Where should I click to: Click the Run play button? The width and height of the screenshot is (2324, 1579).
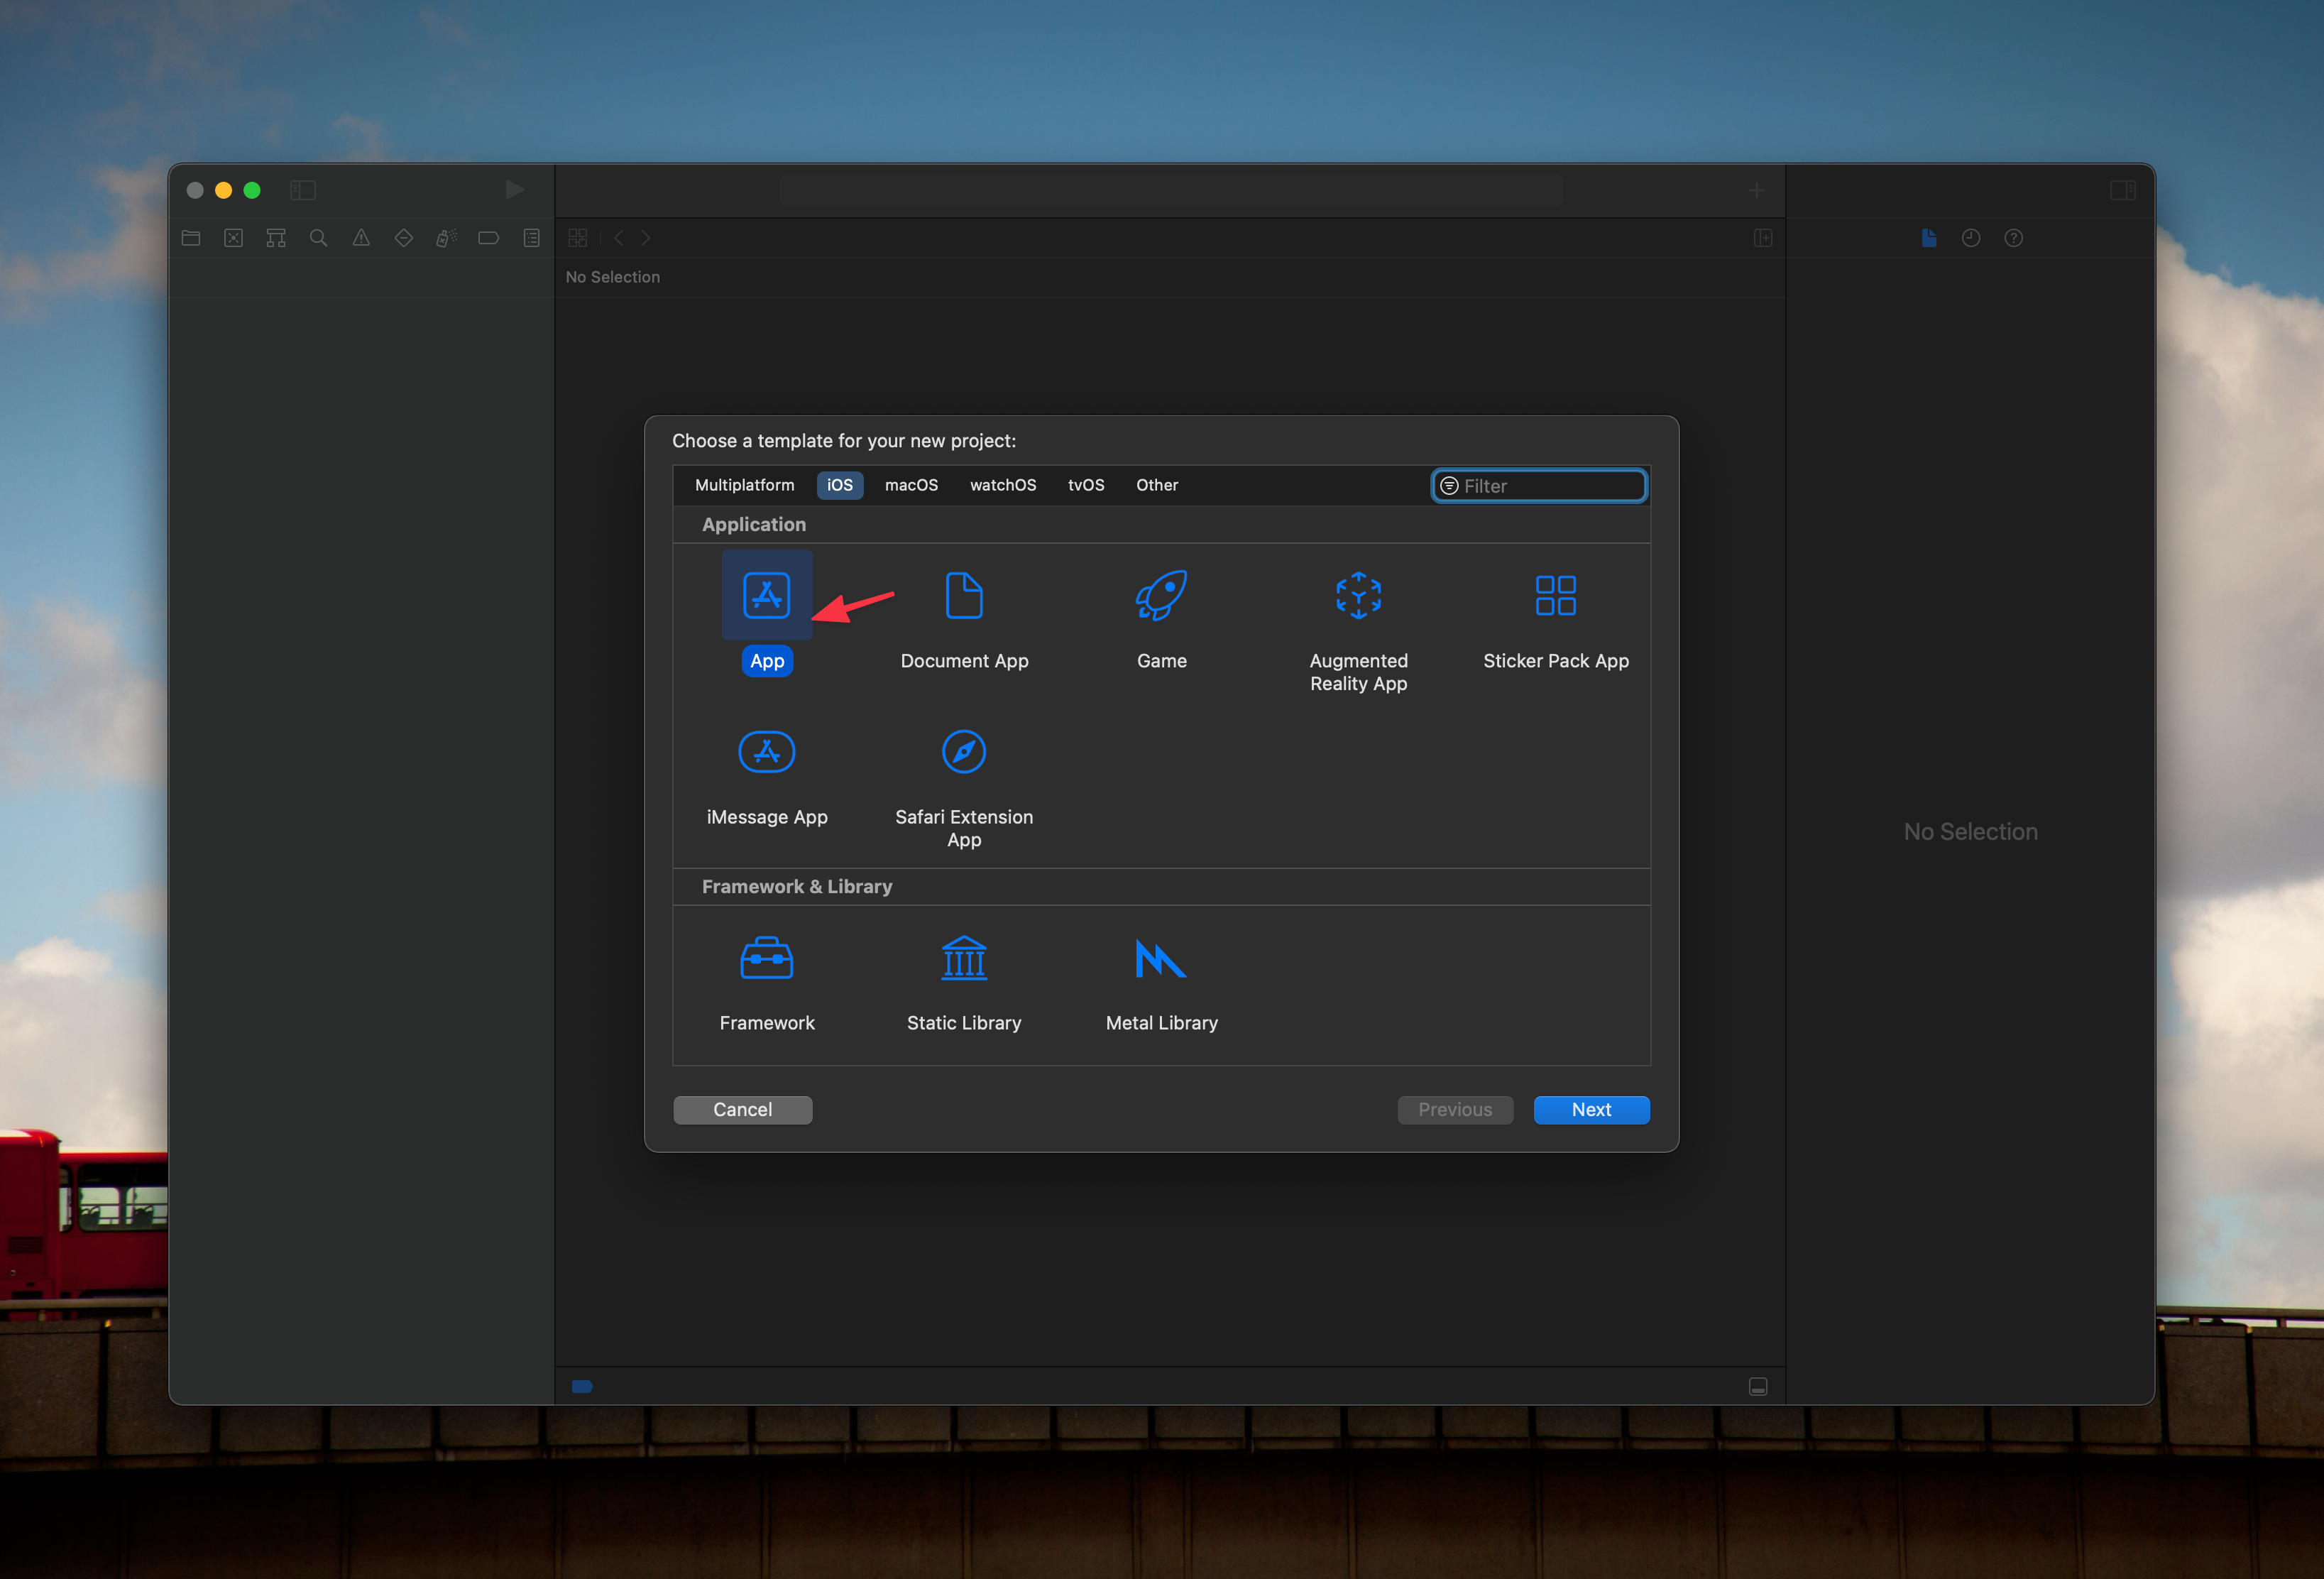click(514, 190)
